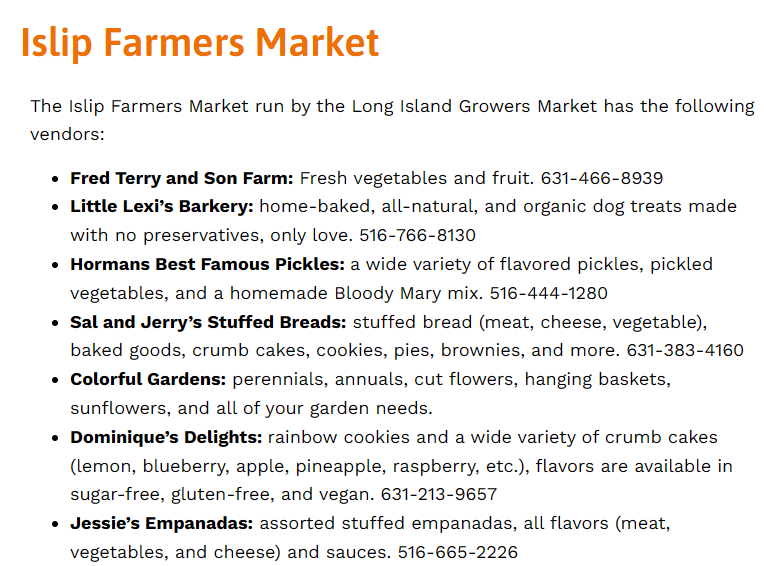Viewport: 766px width, 566px height.
Task: Click the bullet before Colorful Gardens entry
Action: (x=55, y=380)
